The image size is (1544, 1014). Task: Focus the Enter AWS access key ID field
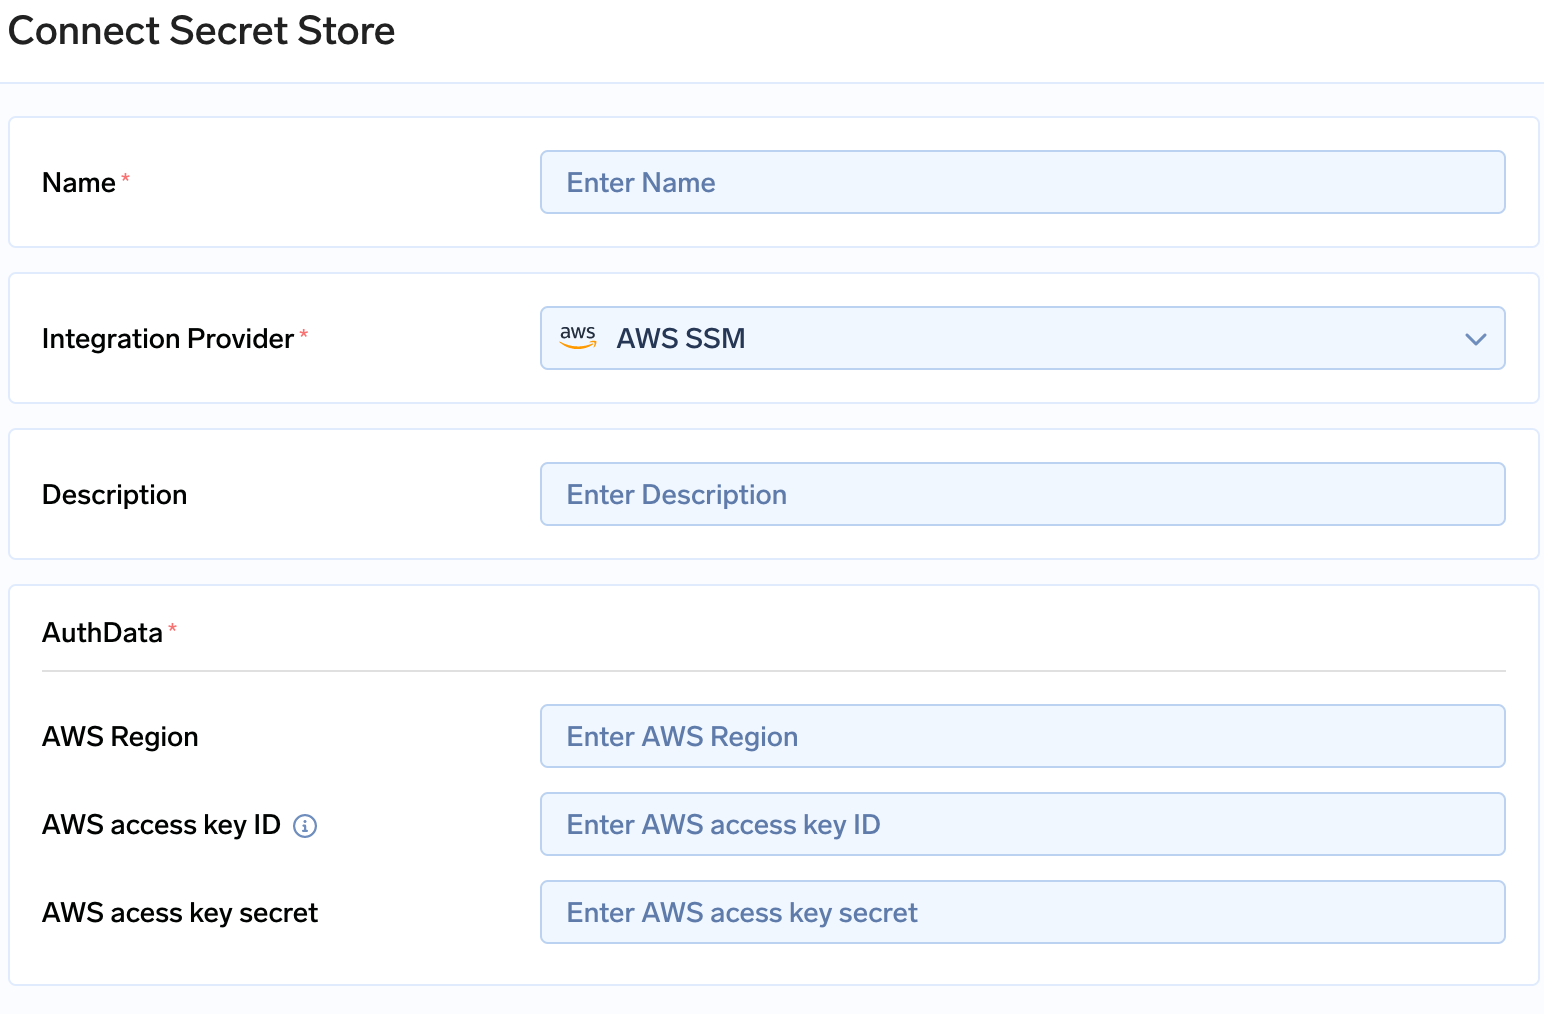point(1022,824)
